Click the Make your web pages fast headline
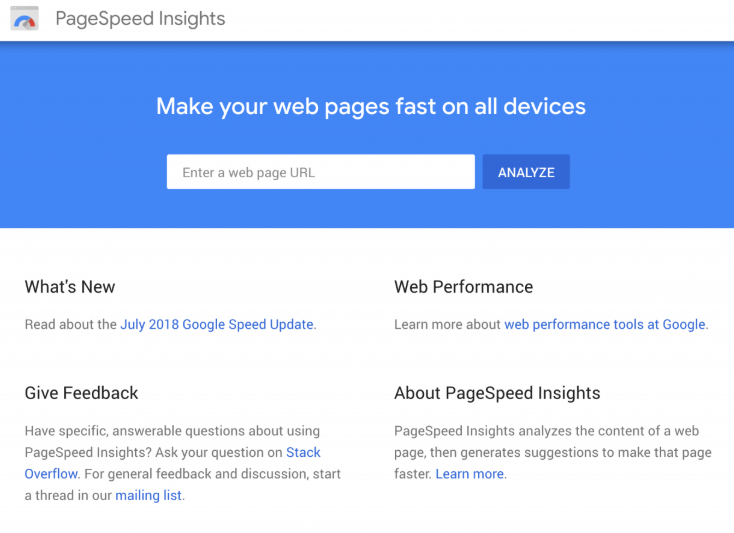 click(x=371, y=106)
